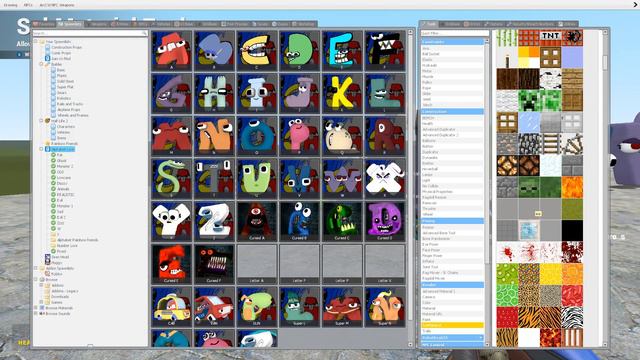
Task: Spawn the purple letter G character
Action: (171, 93)
